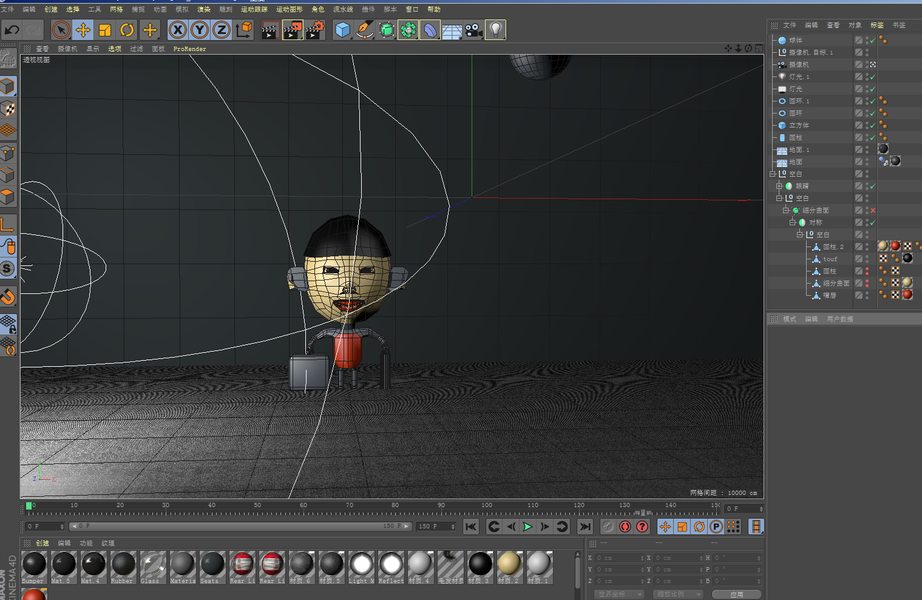Screen dimensions: 922x600
Task: Go to start of animation
Action: (x=471, y=526)
